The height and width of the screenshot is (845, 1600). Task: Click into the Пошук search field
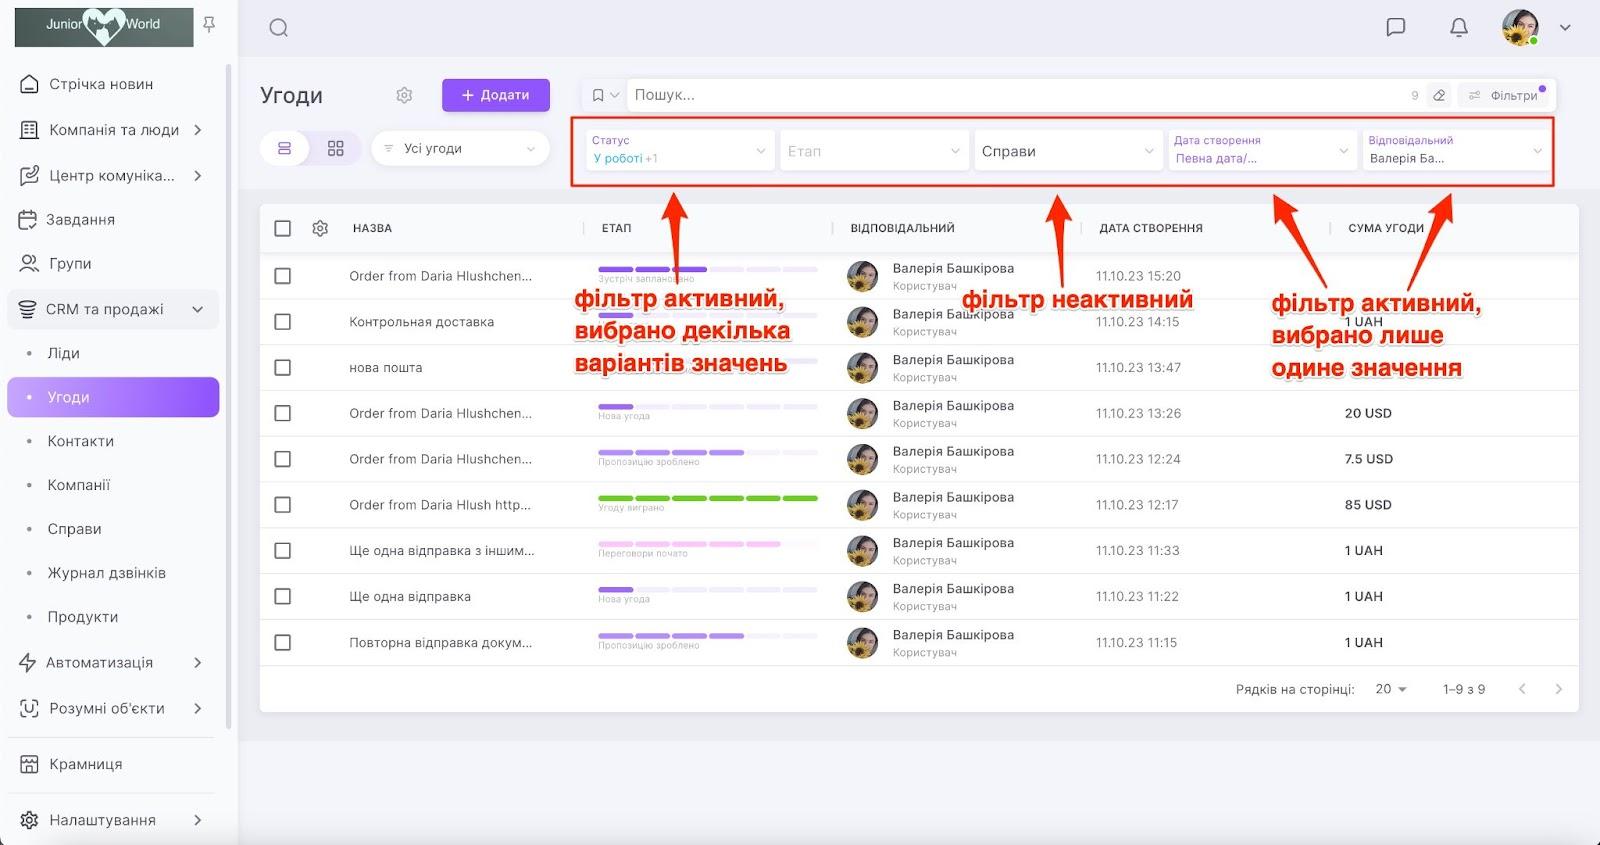pyautogui.click(x=1010, y=95)
